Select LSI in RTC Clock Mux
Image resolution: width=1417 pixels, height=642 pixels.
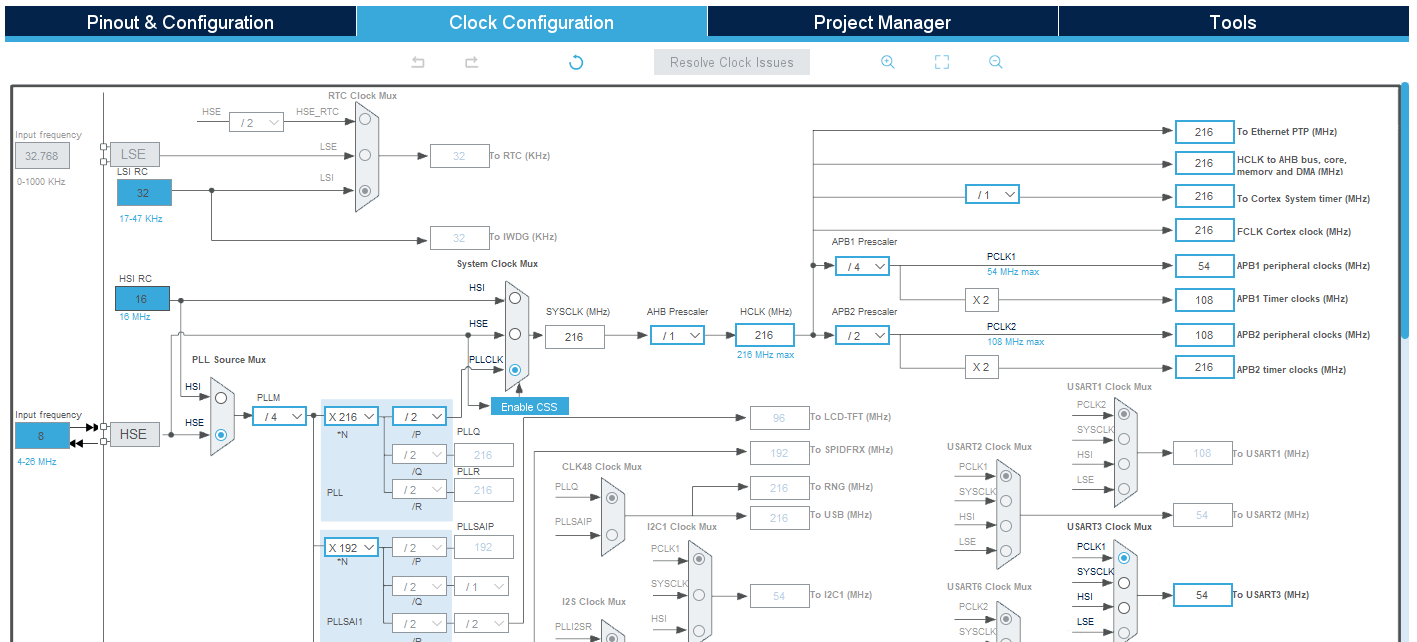point(365,190)
